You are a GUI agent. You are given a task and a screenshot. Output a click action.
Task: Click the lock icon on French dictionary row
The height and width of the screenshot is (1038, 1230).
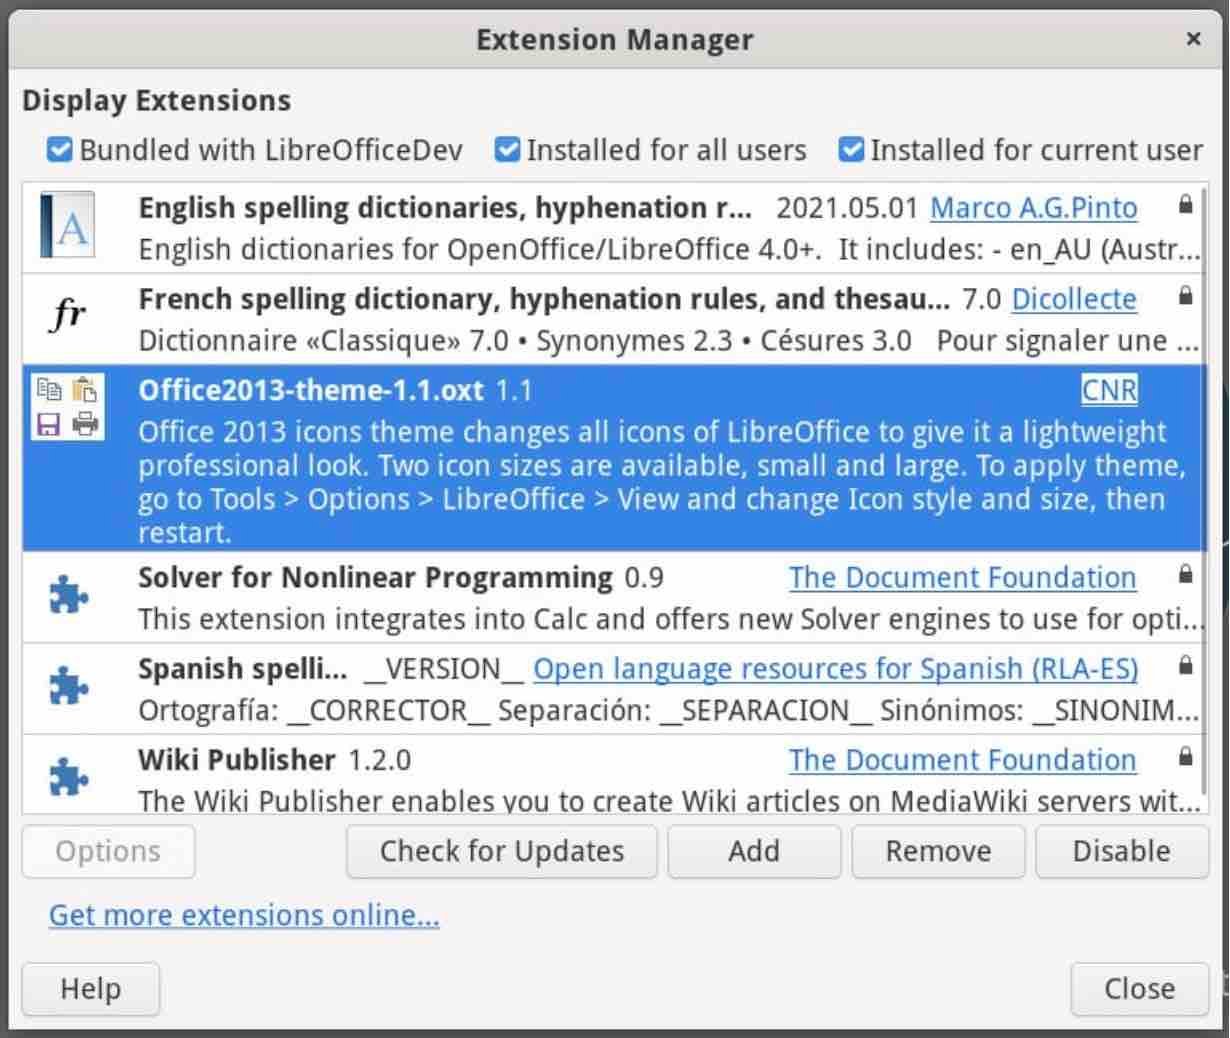click(1185, 297)
